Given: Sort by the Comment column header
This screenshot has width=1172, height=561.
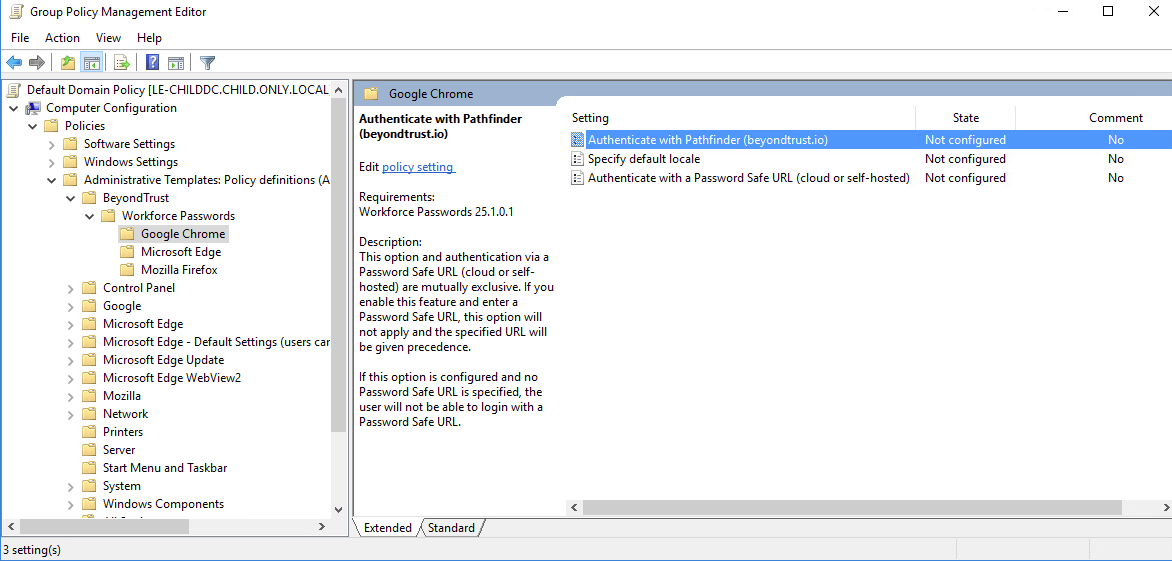Looking at the screenshot, I should tap(1115, 118).
